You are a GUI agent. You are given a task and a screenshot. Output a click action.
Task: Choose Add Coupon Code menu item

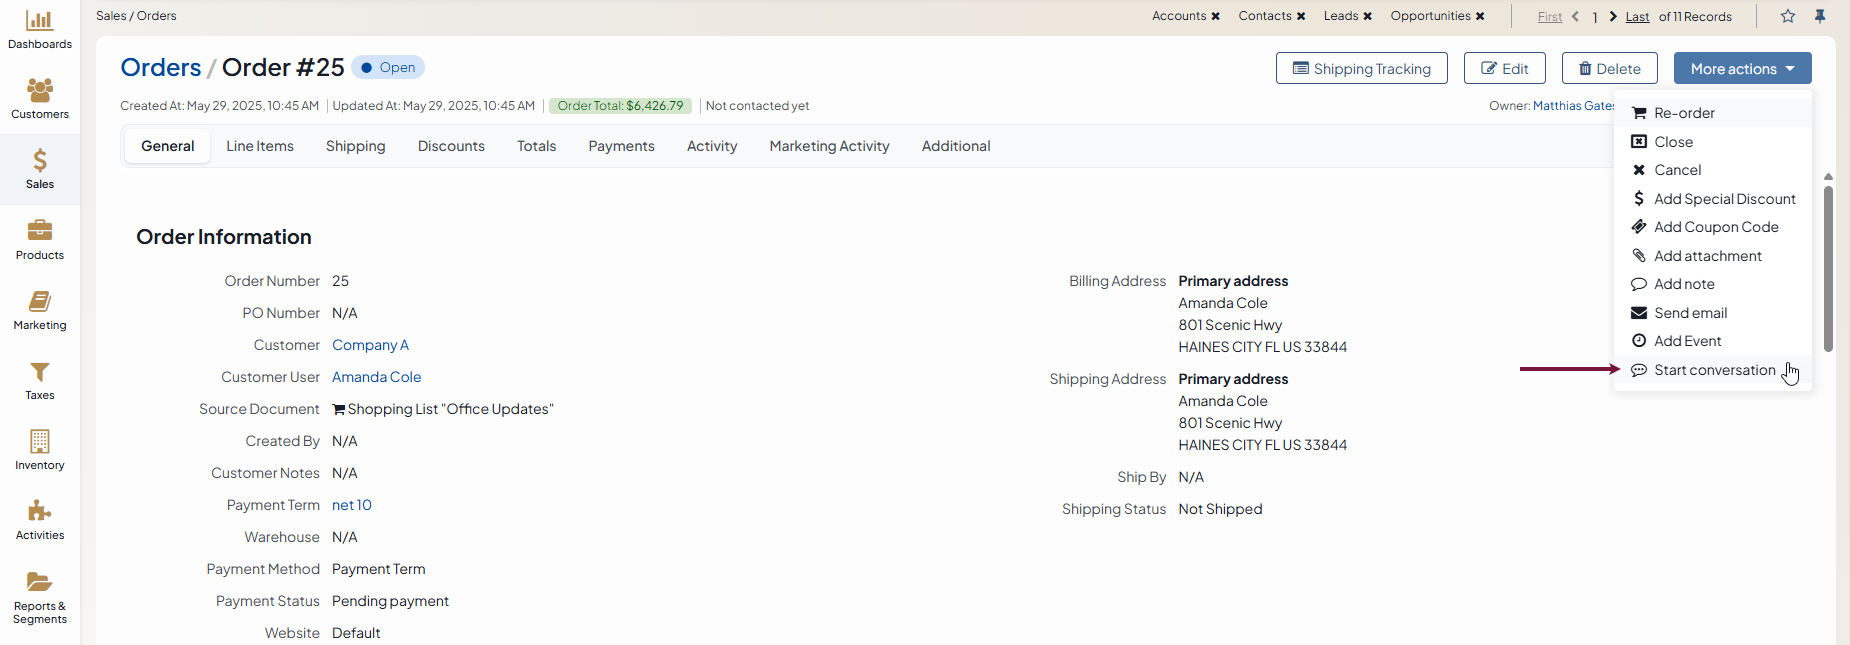click(1715, 227)
